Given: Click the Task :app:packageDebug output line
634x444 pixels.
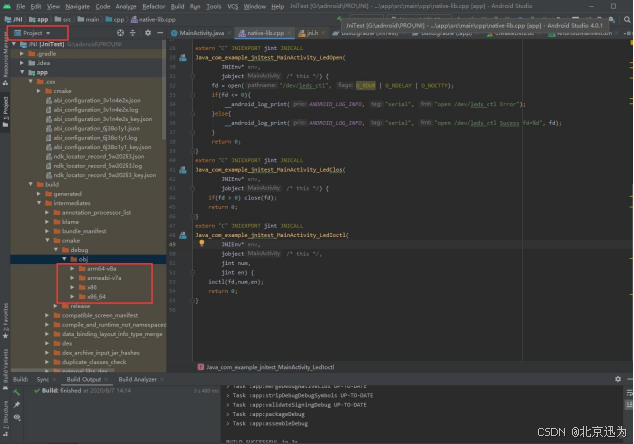Looking at the screenshot, I should click(266, 414).
